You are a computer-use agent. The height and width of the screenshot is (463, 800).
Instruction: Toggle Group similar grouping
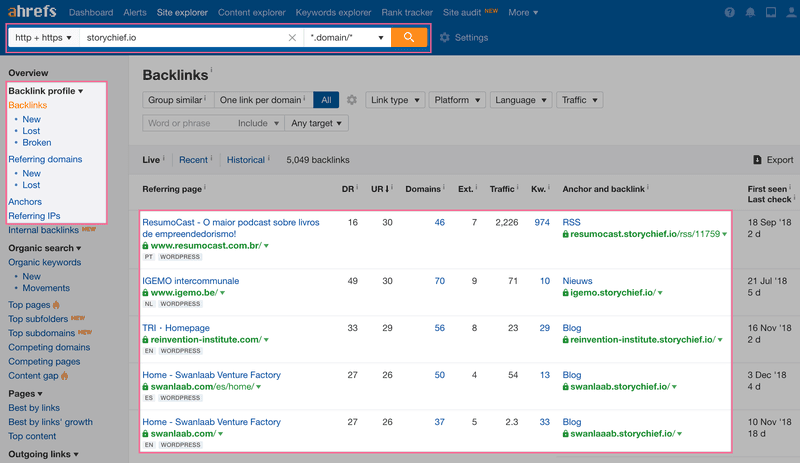point(178,100)
